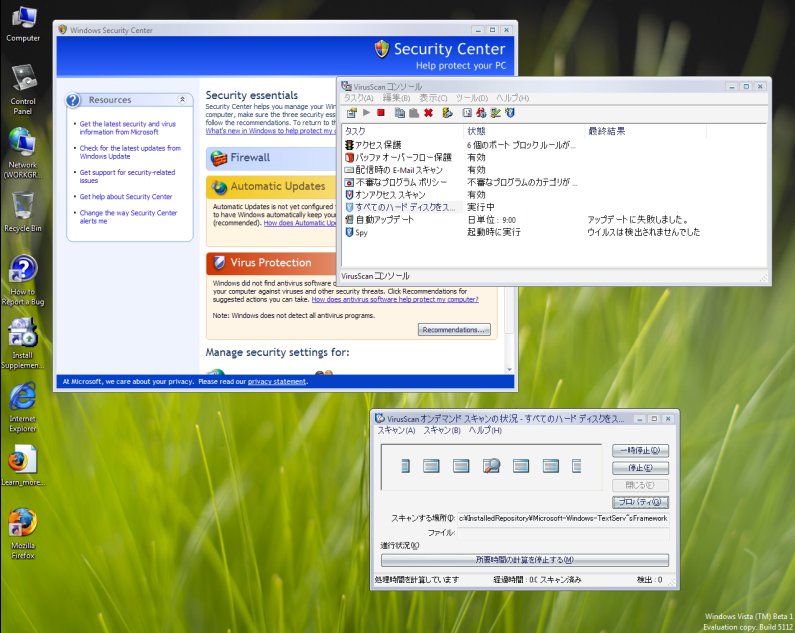Viewport: 795px width, 633px height.
Task: Open ツール(D) menu in VirusScan console
Action: (x=472, y=98)
